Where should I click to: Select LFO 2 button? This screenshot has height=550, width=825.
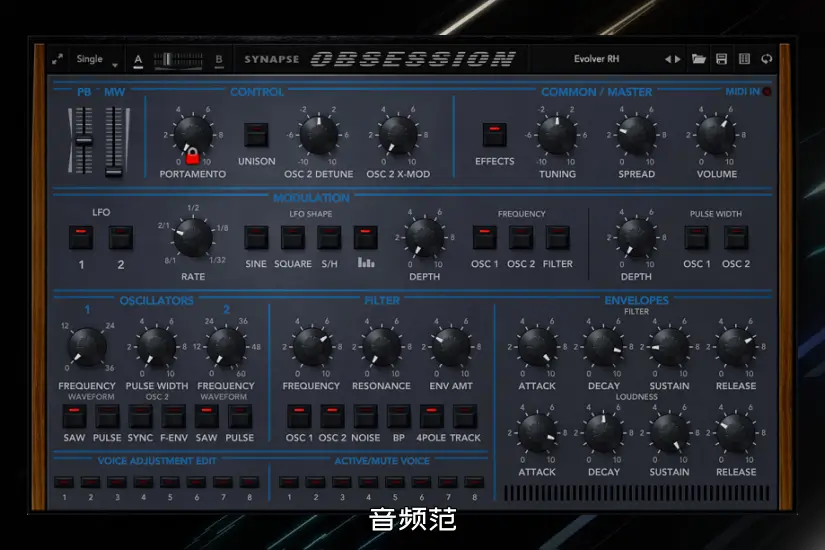pos(120,238)
